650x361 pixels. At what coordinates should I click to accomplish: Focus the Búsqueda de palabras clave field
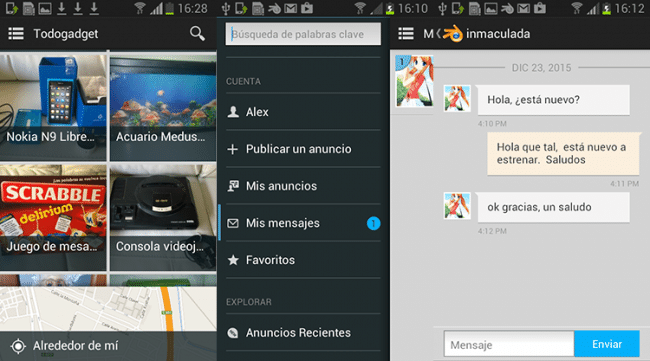pyautogui.click(x=303, y=34)
